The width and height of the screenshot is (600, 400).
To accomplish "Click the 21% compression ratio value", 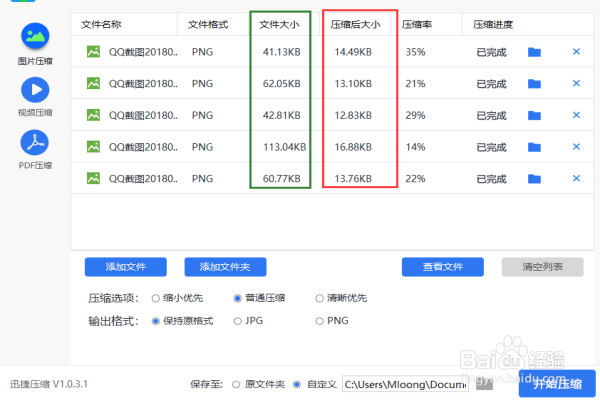I will pos(416,84).
